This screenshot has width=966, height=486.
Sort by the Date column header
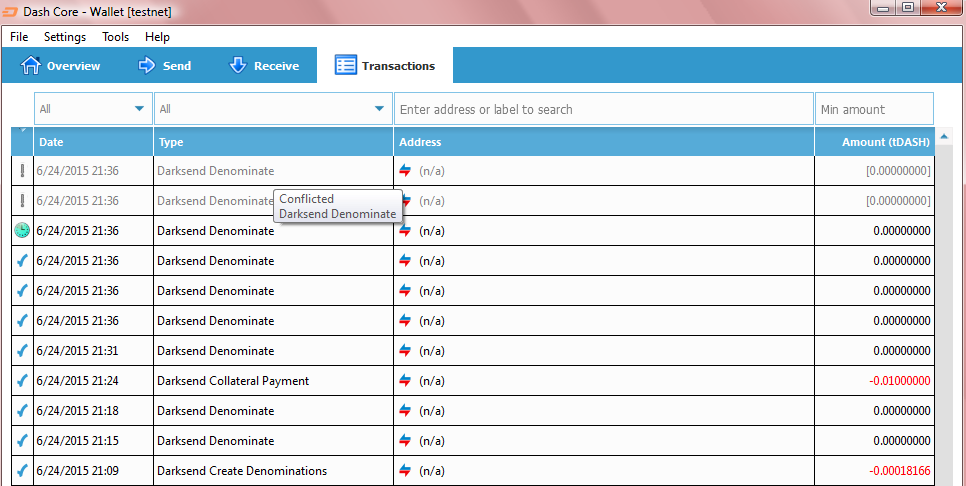pos(93,142)
